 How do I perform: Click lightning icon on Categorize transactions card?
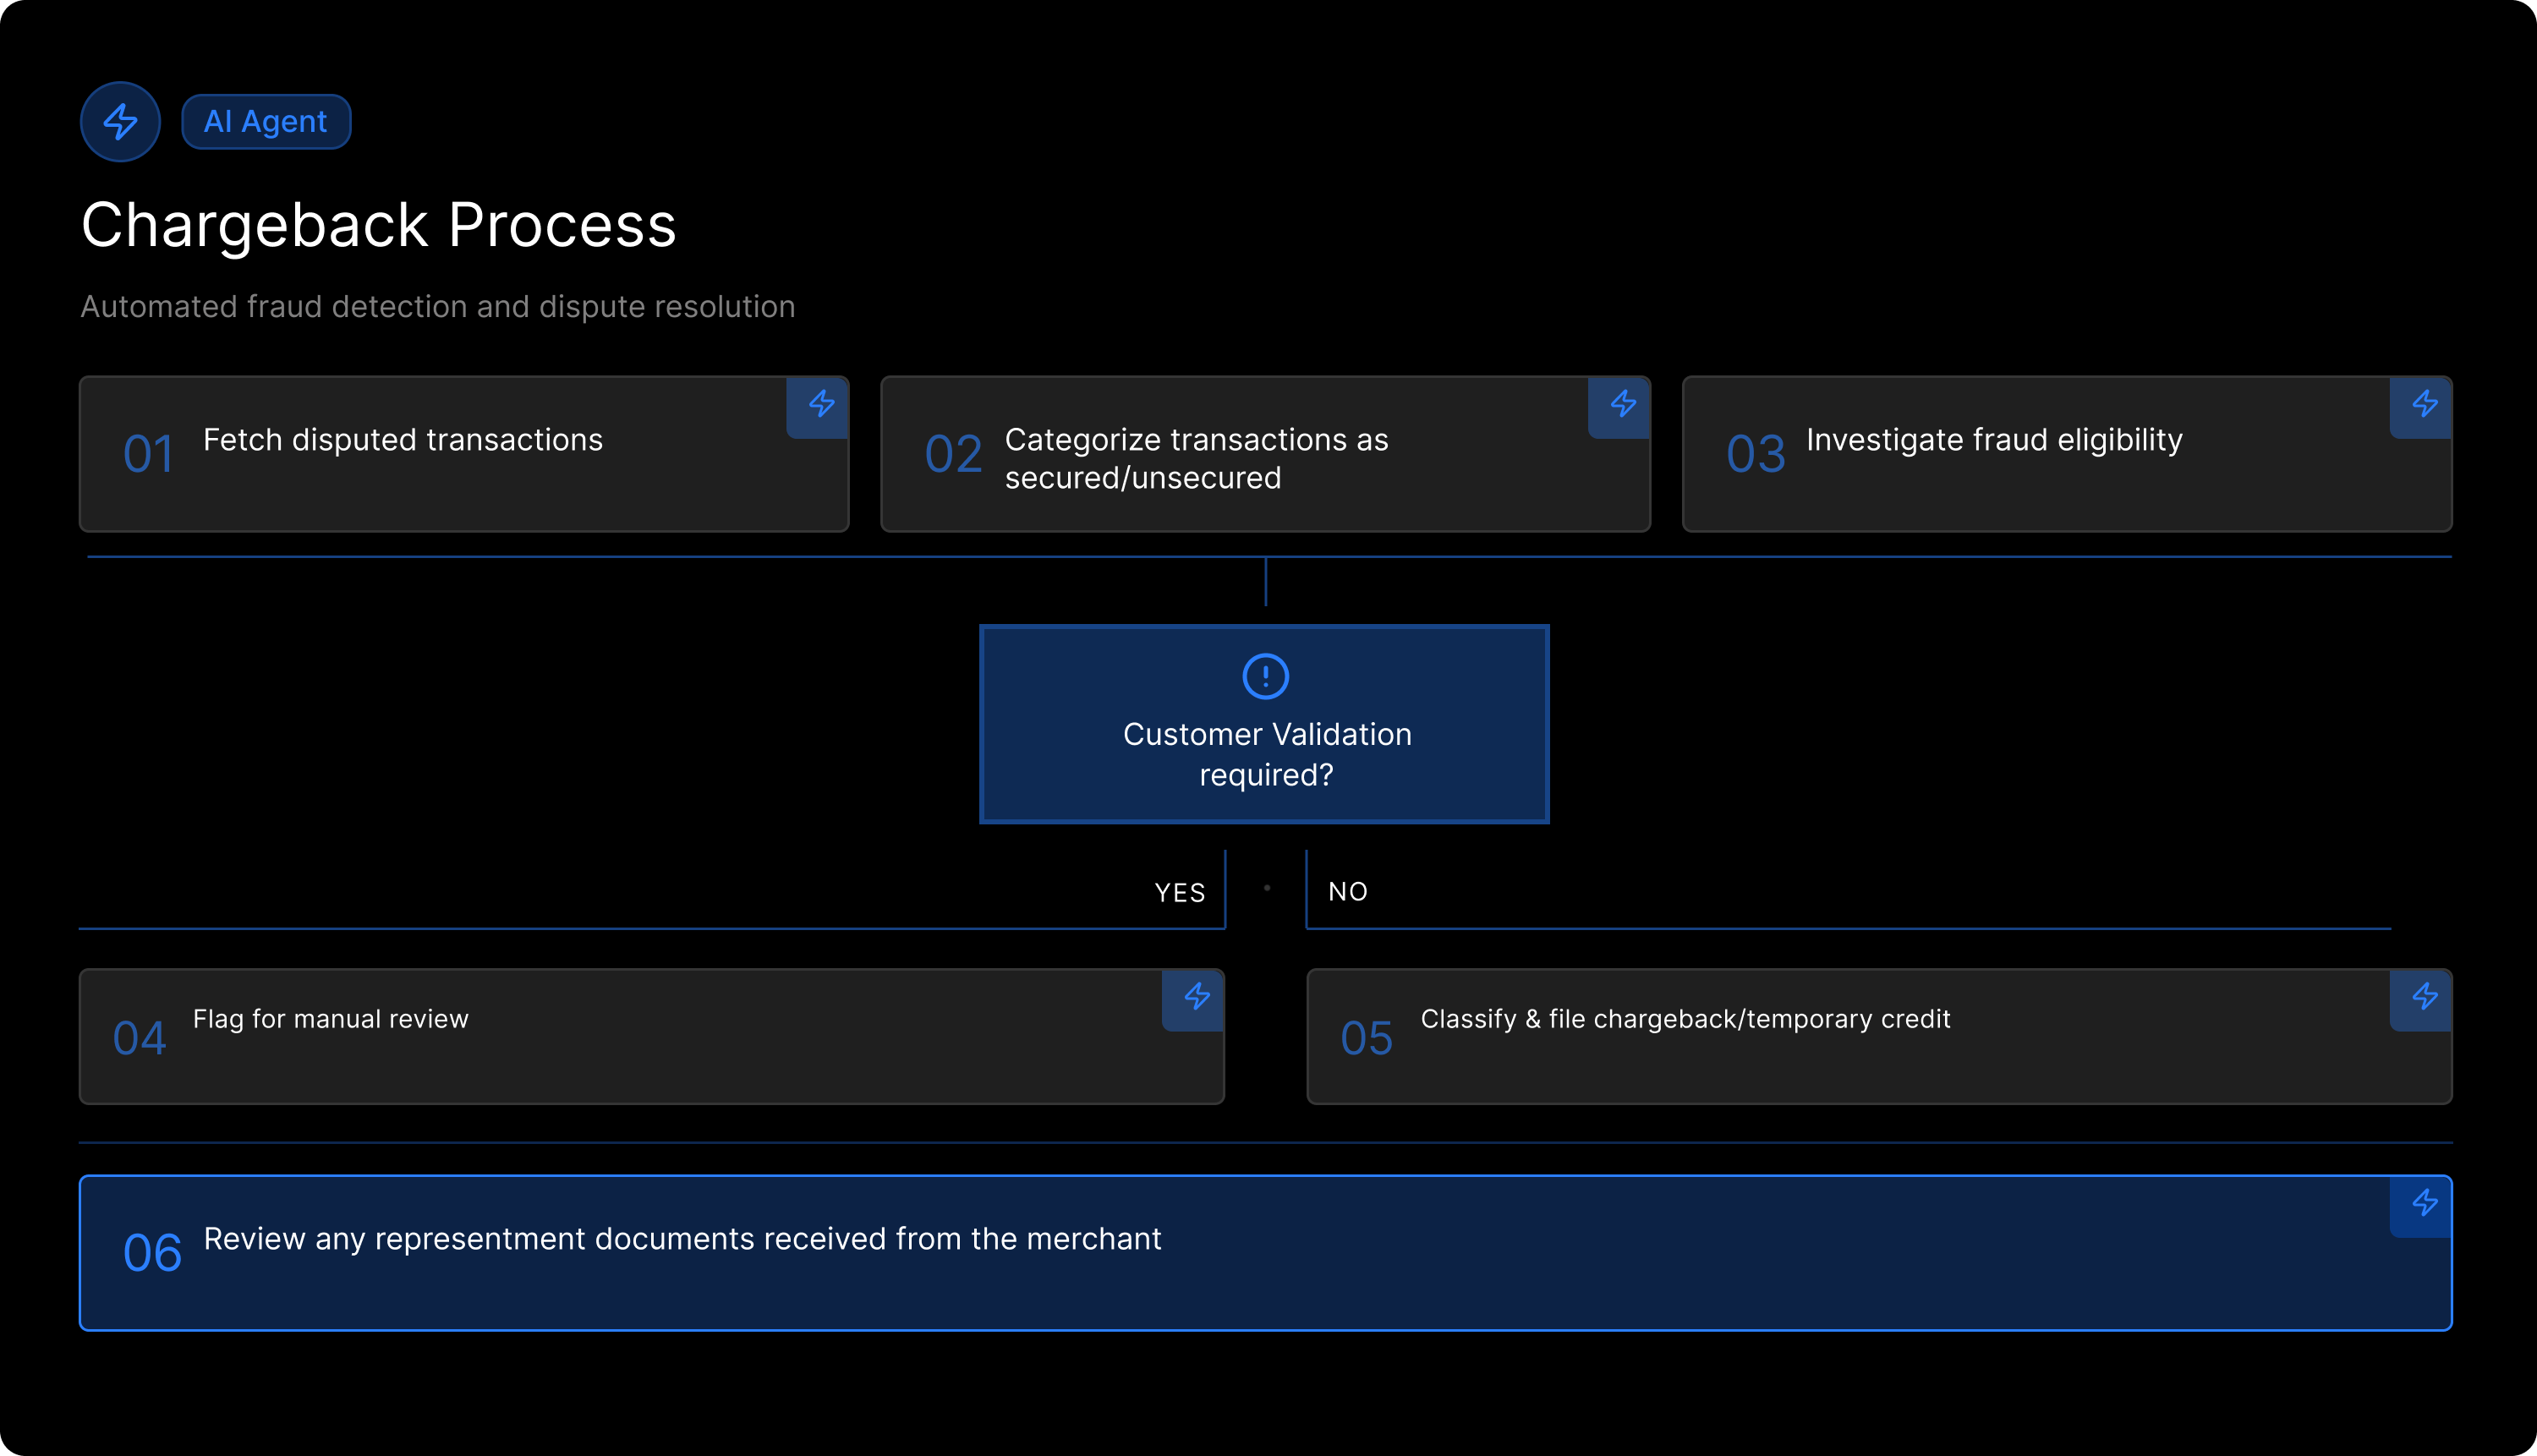pyautogui.click(x=1622, y=404)
